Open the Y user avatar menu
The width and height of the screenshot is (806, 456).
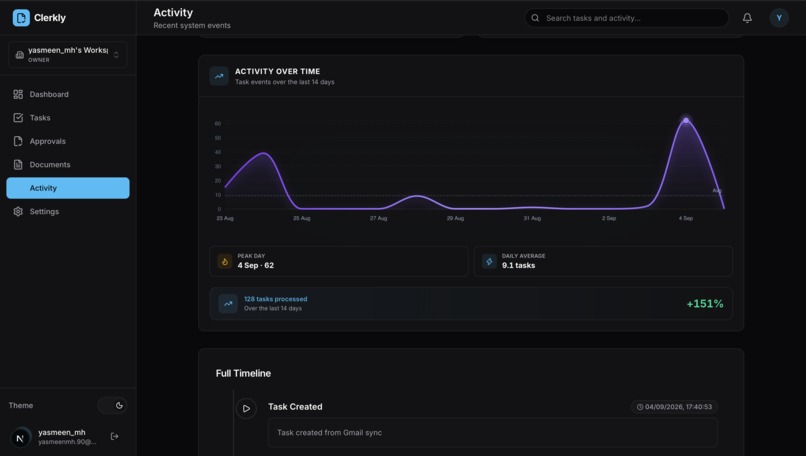[x=779, y=18]
